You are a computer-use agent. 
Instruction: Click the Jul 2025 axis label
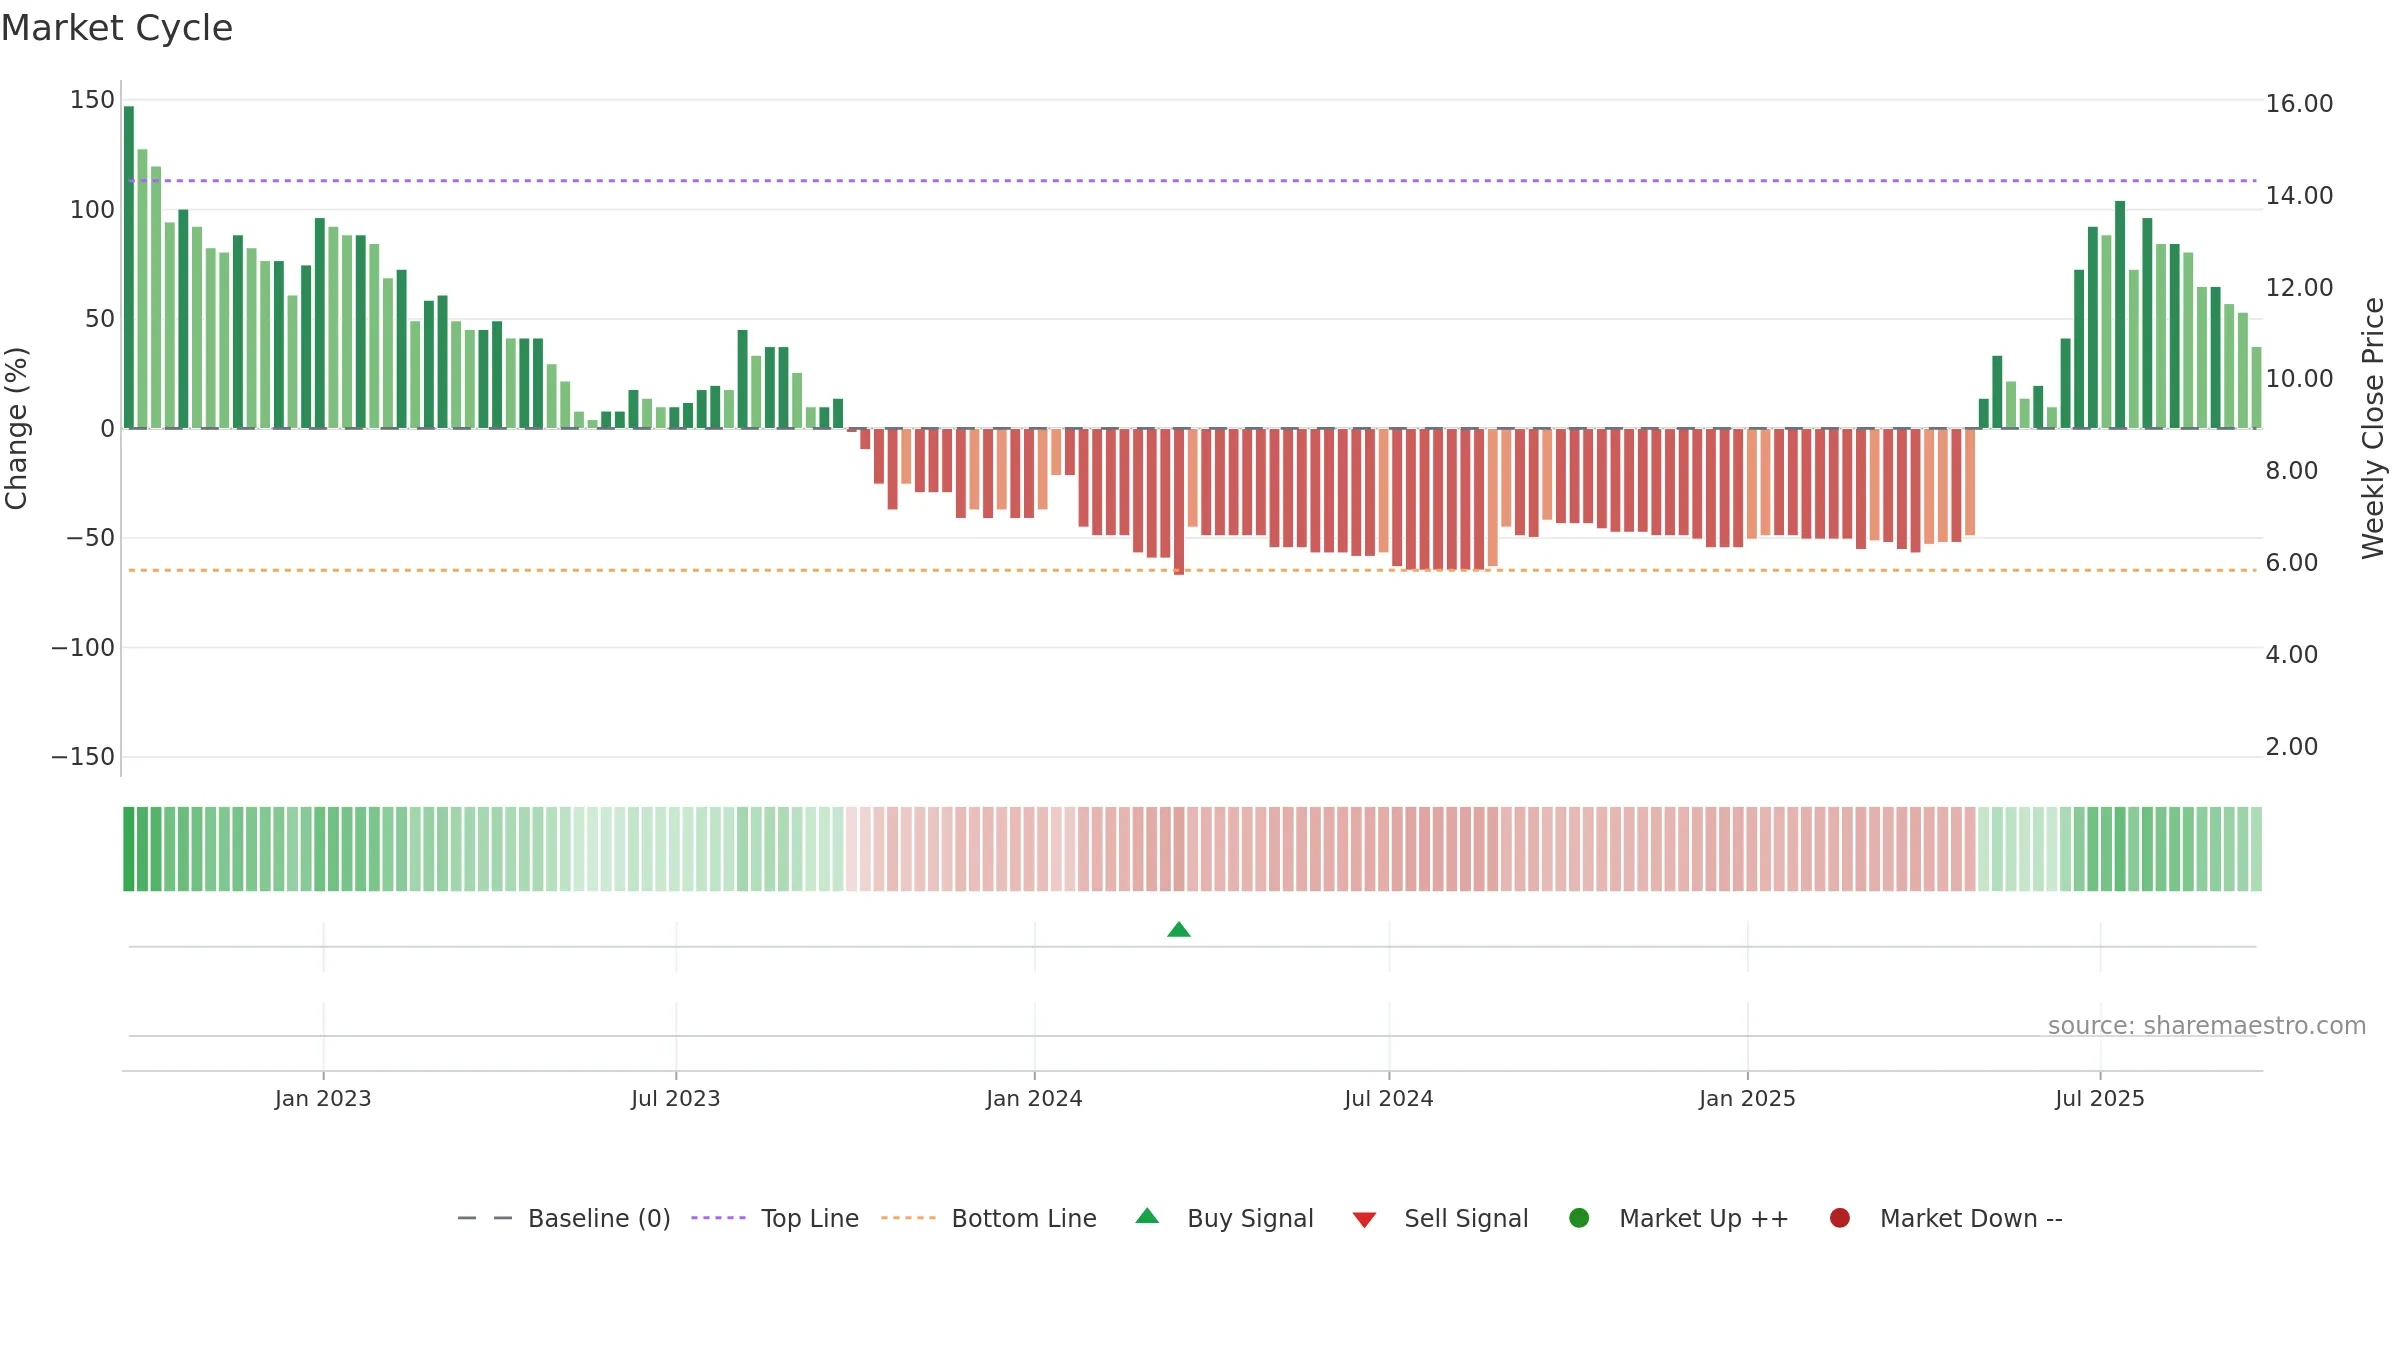point(2100,1099)
